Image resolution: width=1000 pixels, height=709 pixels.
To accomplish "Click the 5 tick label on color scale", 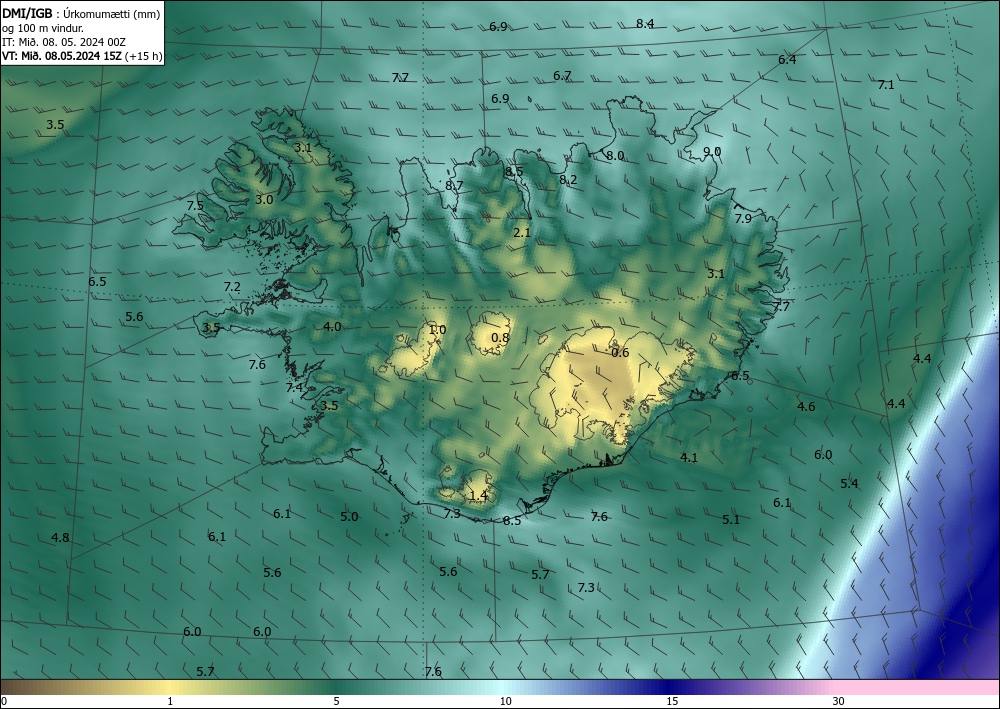I will (337, 701).
